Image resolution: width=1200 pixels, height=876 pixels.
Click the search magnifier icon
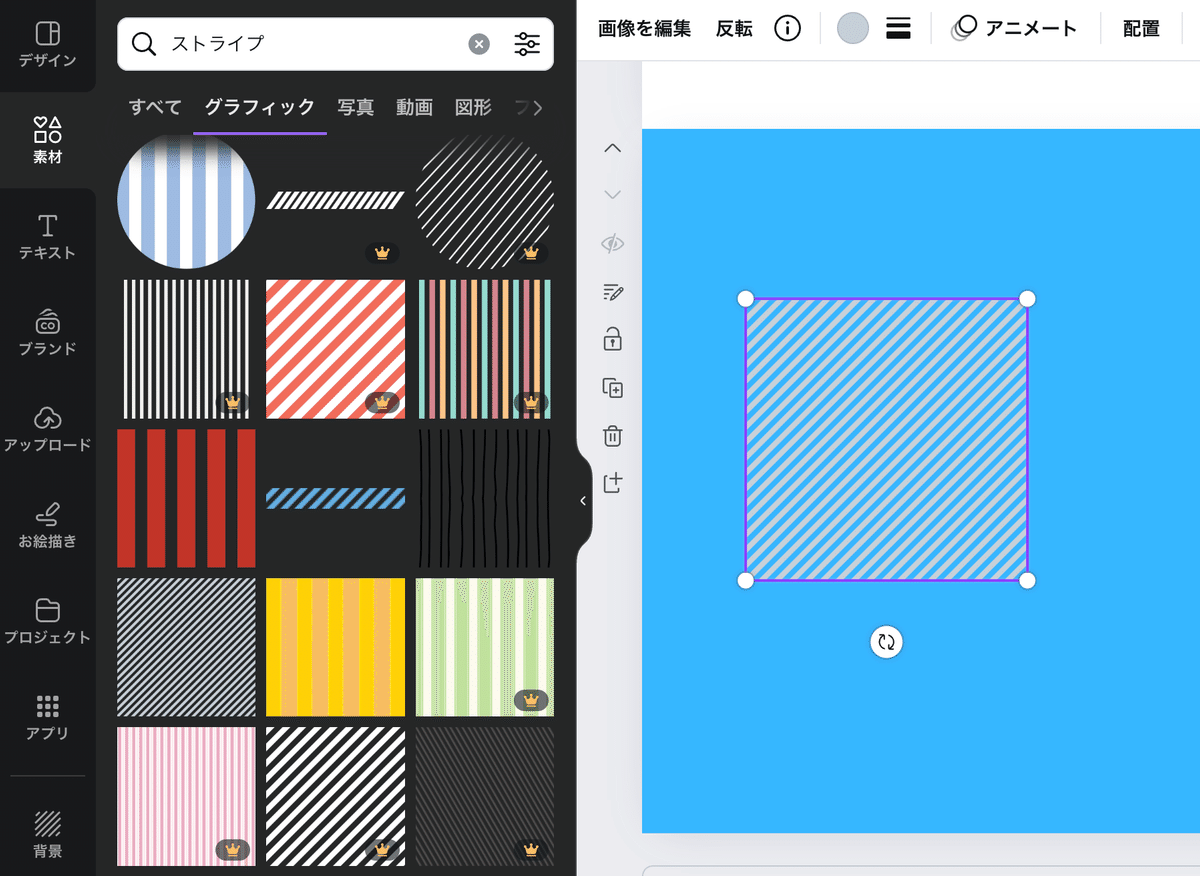point(144,44)
